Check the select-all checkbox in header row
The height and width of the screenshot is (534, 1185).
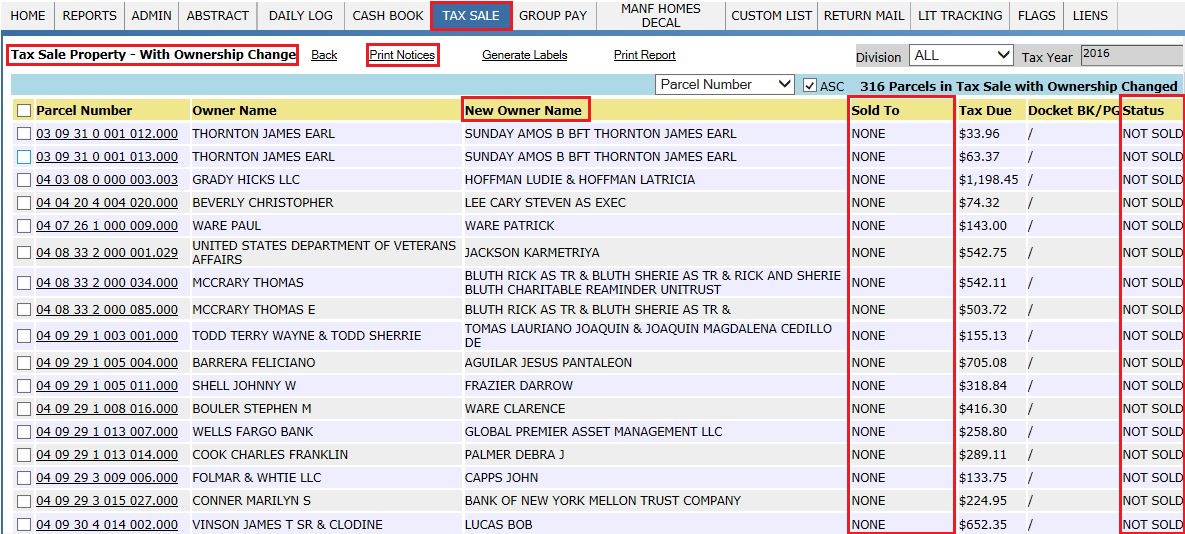click(24, 111)
